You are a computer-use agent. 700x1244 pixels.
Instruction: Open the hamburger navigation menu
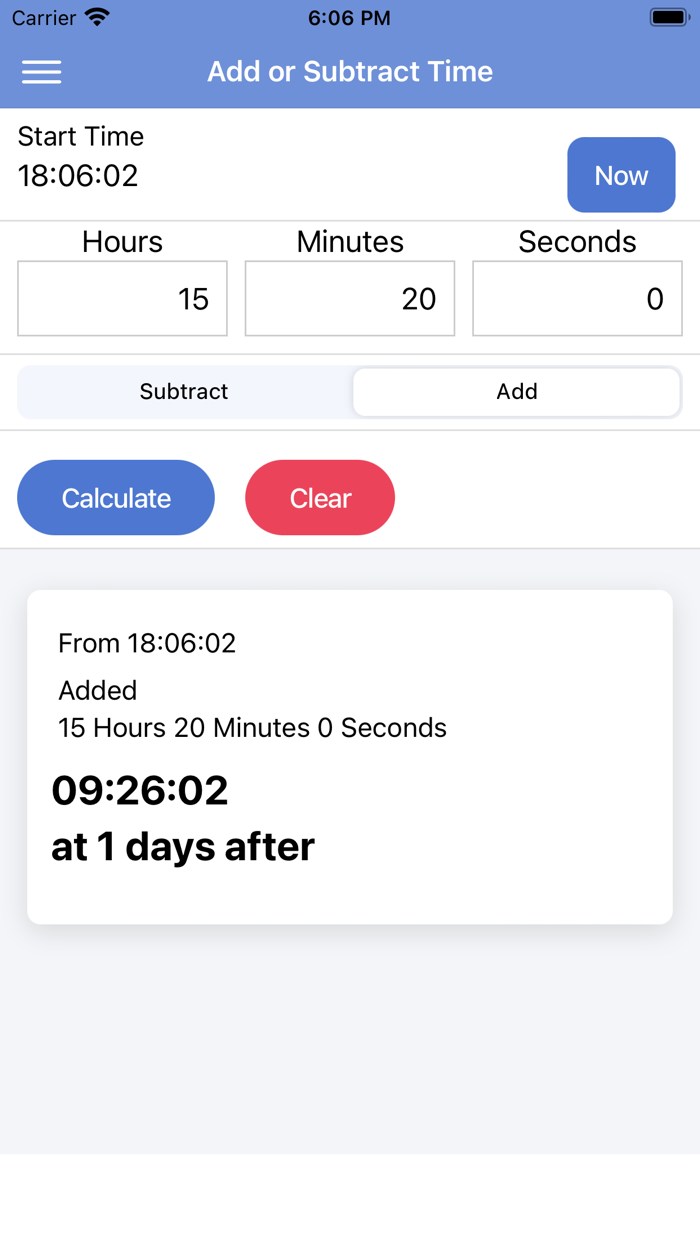(x=41, y=71)
